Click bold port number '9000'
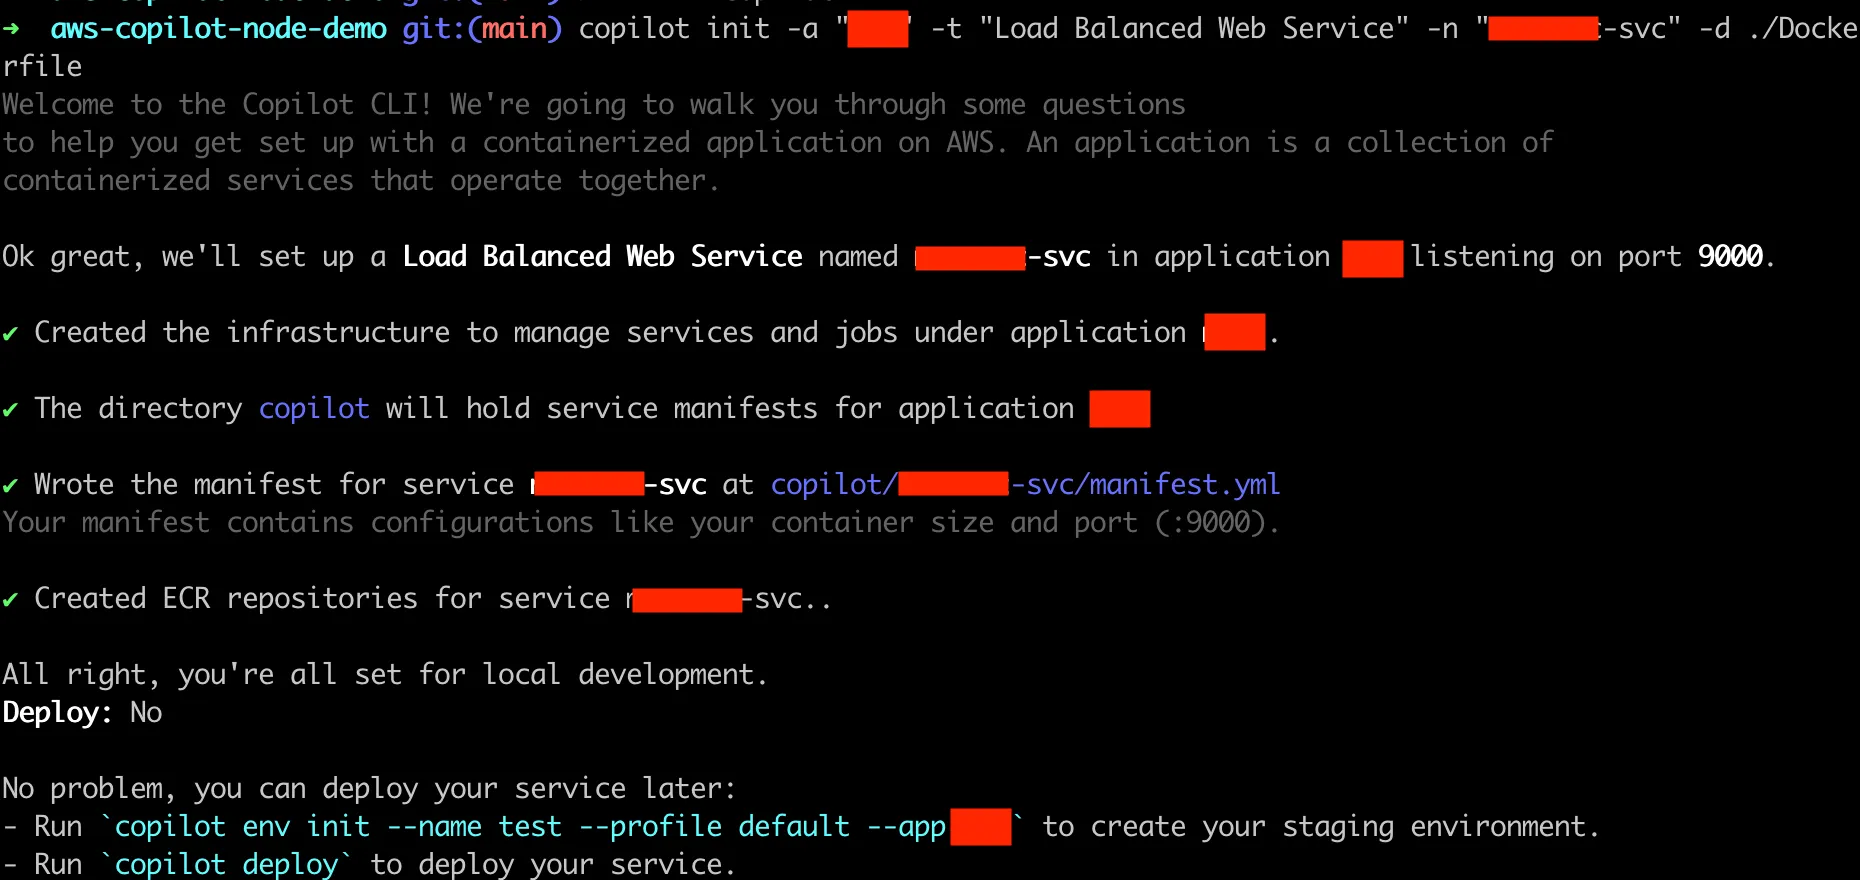 (1730, 257)
